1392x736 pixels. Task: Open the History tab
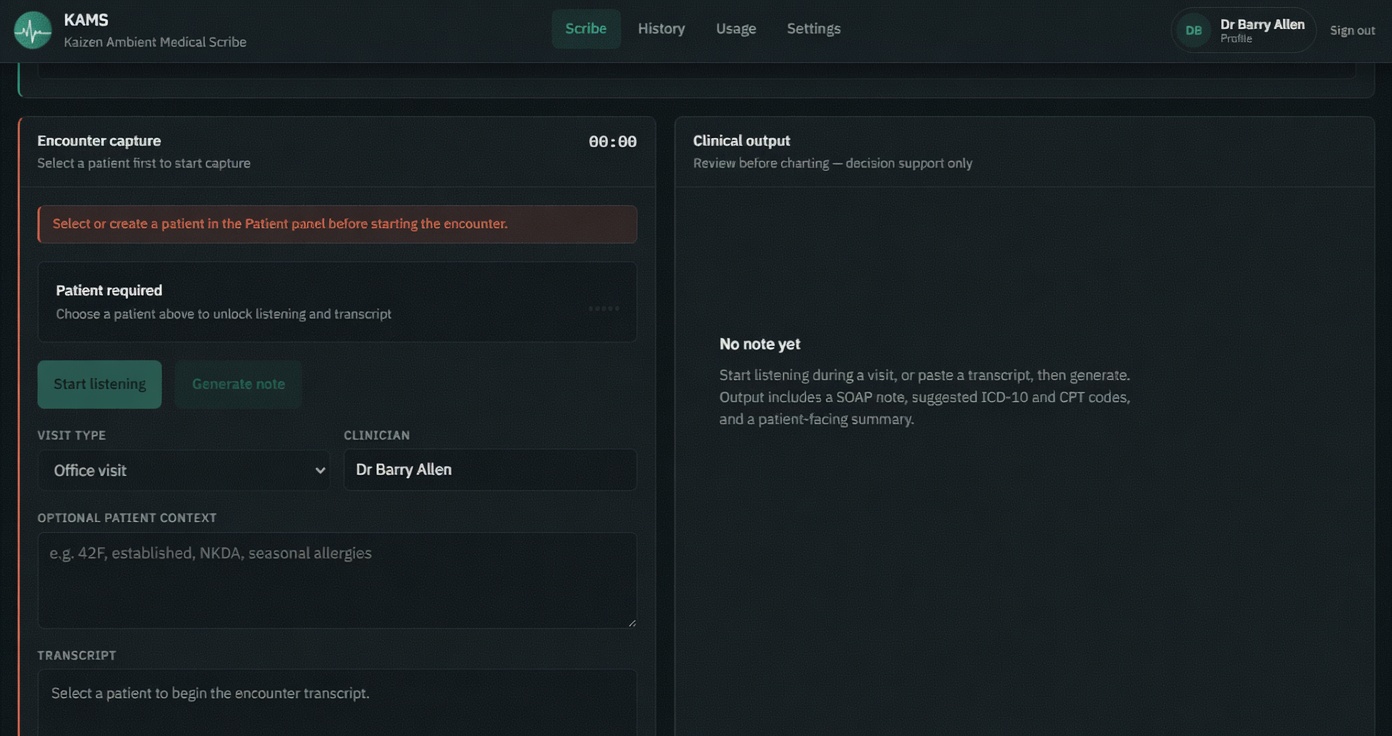click(x=662, y=29)
